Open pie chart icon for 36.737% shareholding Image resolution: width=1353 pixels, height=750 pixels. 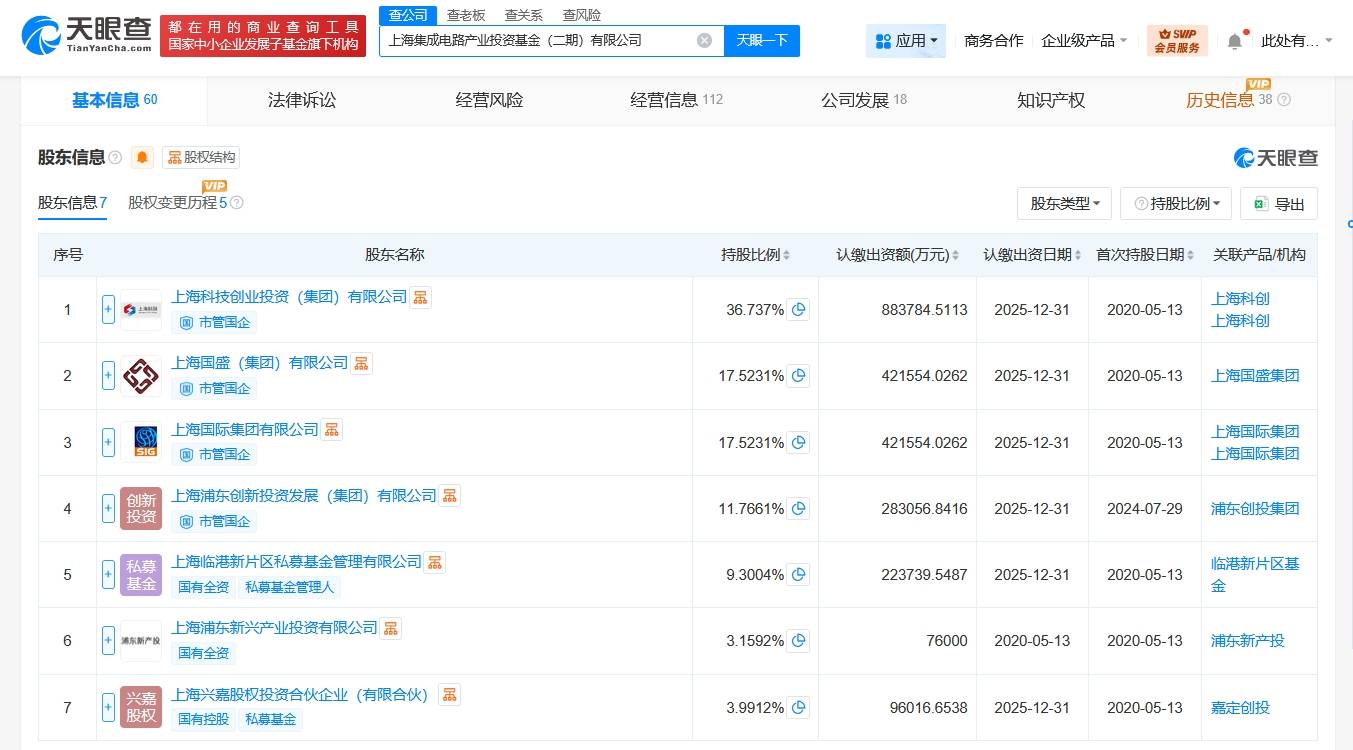(798, 310)
